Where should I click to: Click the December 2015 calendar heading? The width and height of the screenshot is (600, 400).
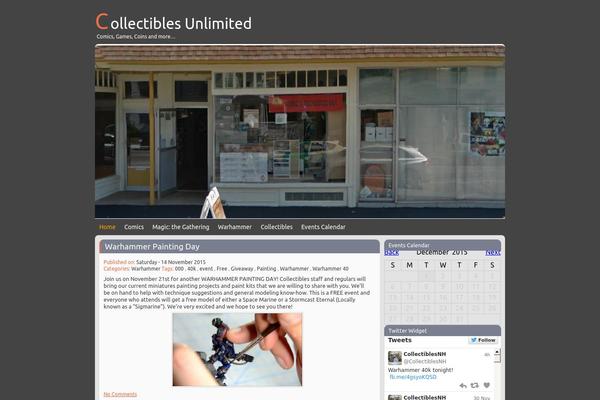coord(442,252)
